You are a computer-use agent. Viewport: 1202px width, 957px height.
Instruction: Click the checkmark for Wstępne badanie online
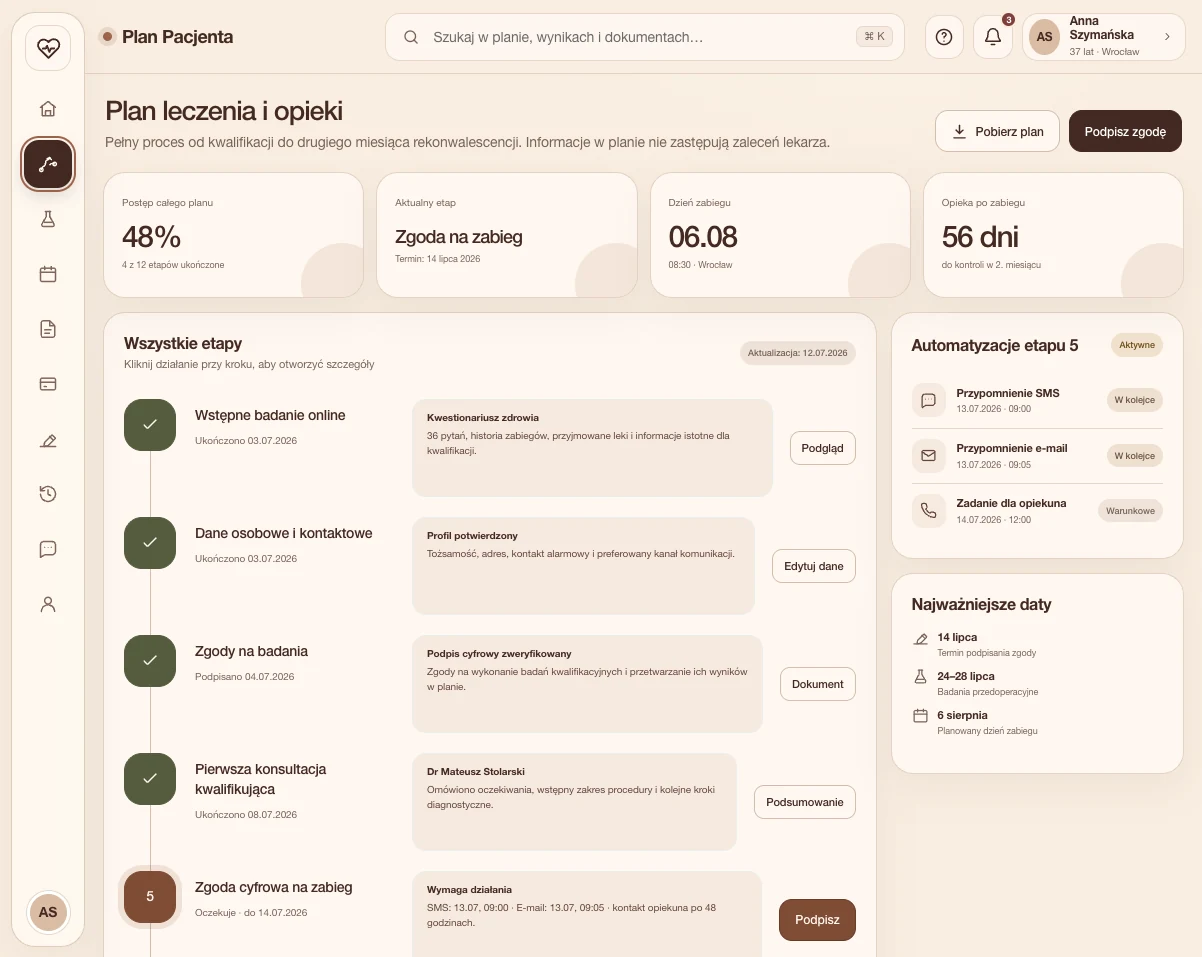(x=150, y=424)
